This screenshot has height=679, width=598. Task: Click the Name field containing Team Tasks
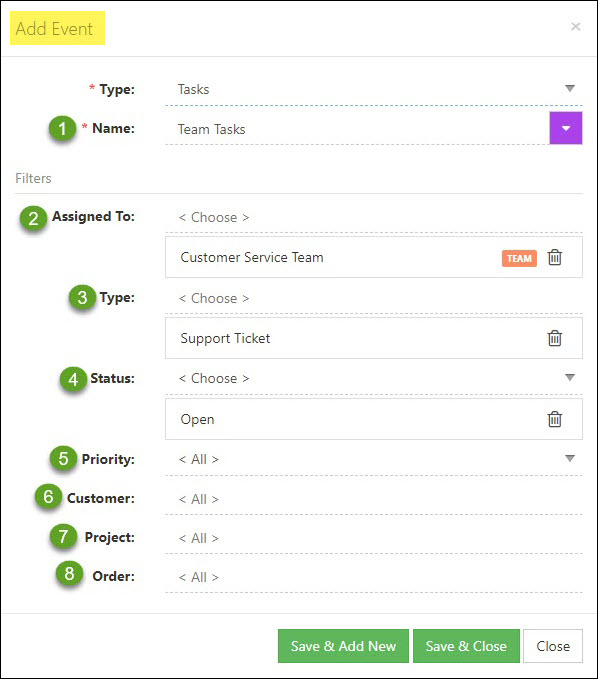click(x=357, y=129)
